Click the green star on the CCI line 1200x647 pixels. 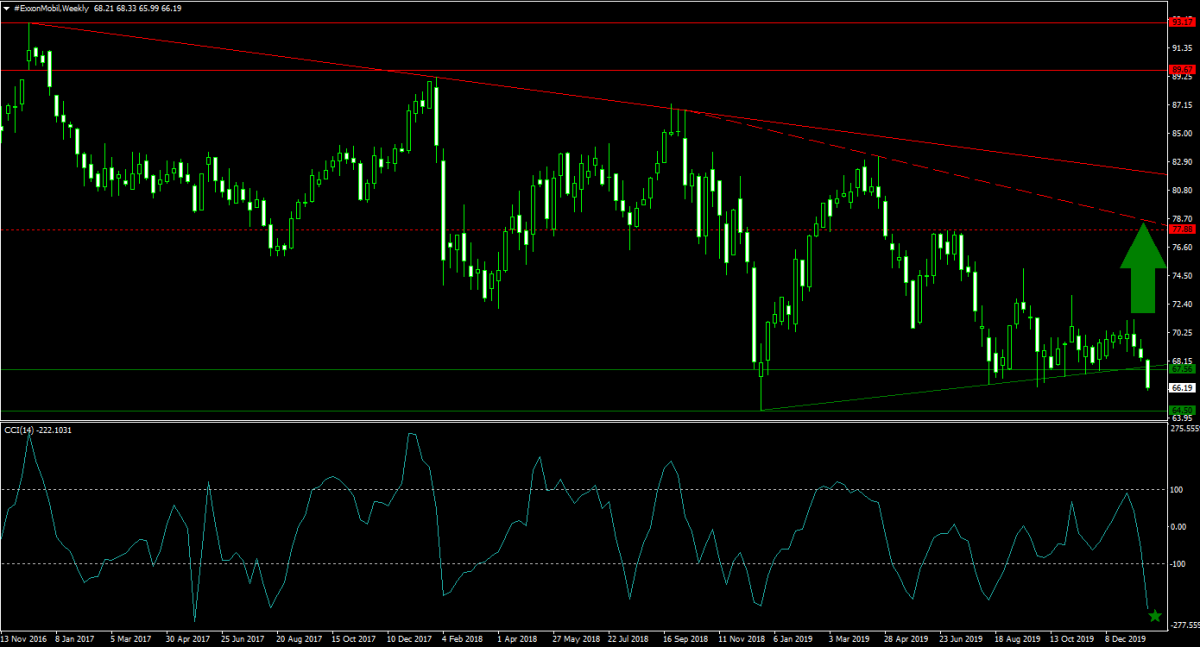(x=1155, y=616)
